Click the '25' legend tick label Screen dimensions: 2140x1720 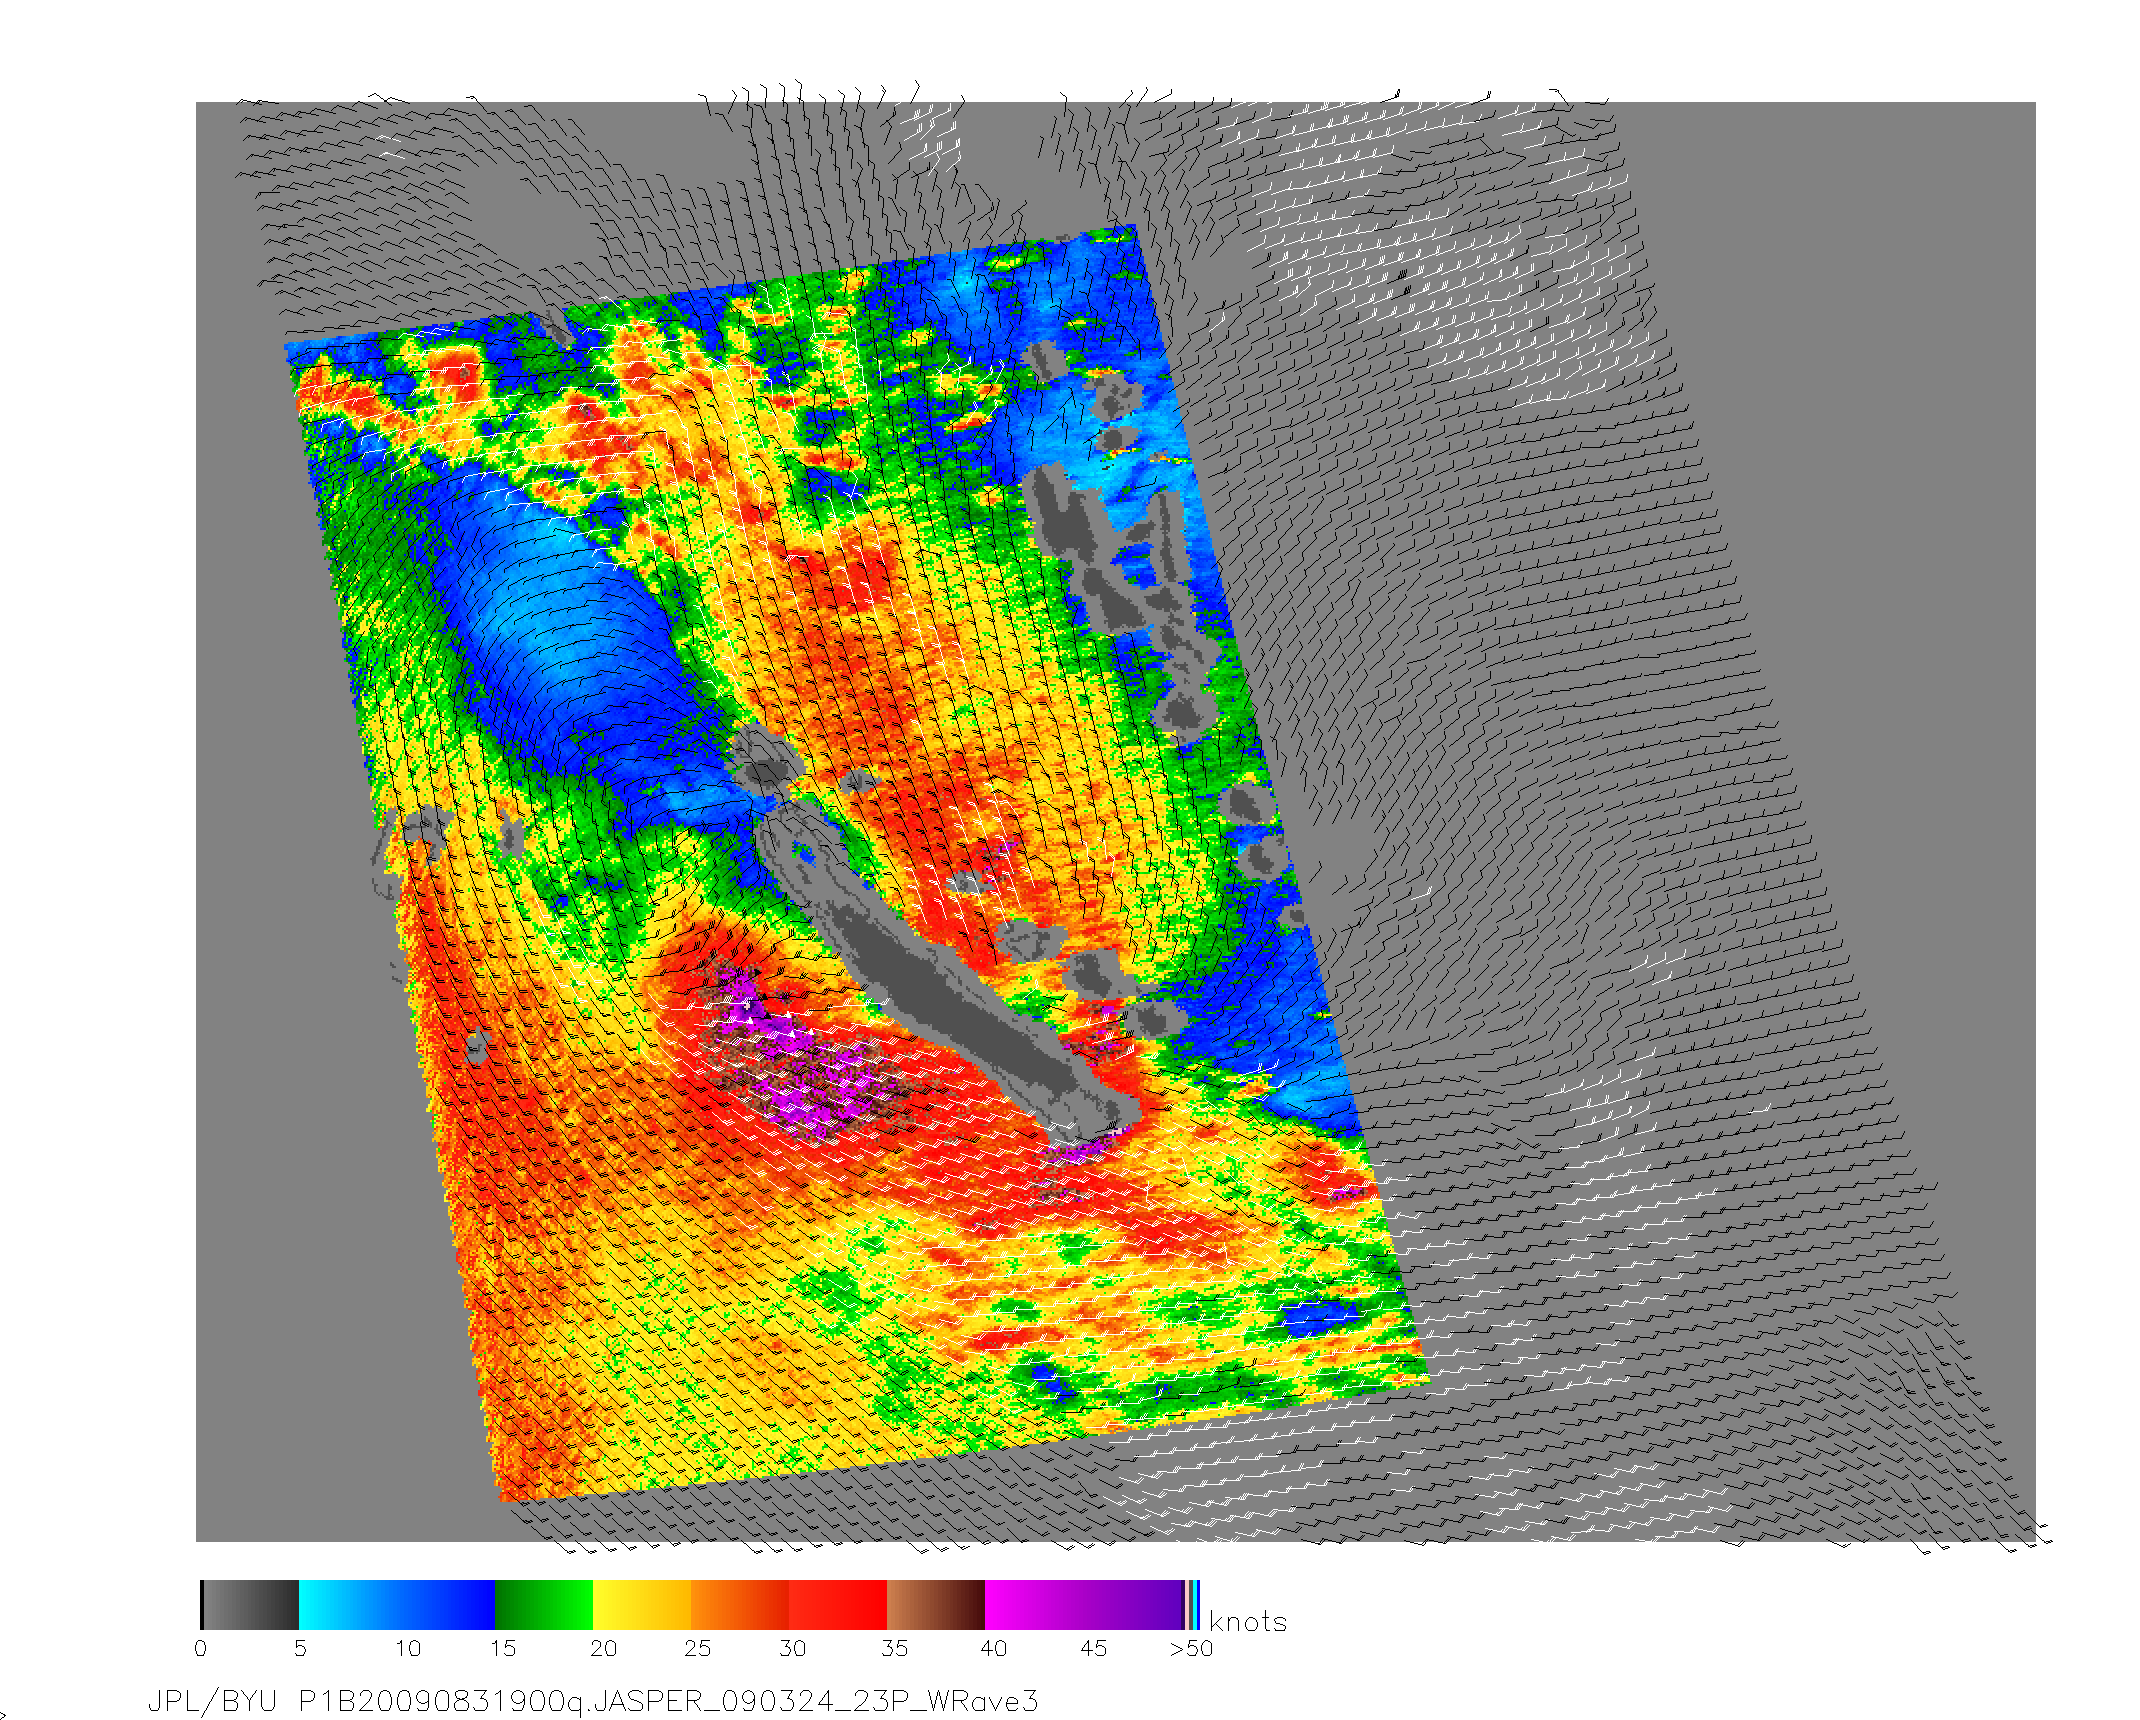coord(697,1648)
